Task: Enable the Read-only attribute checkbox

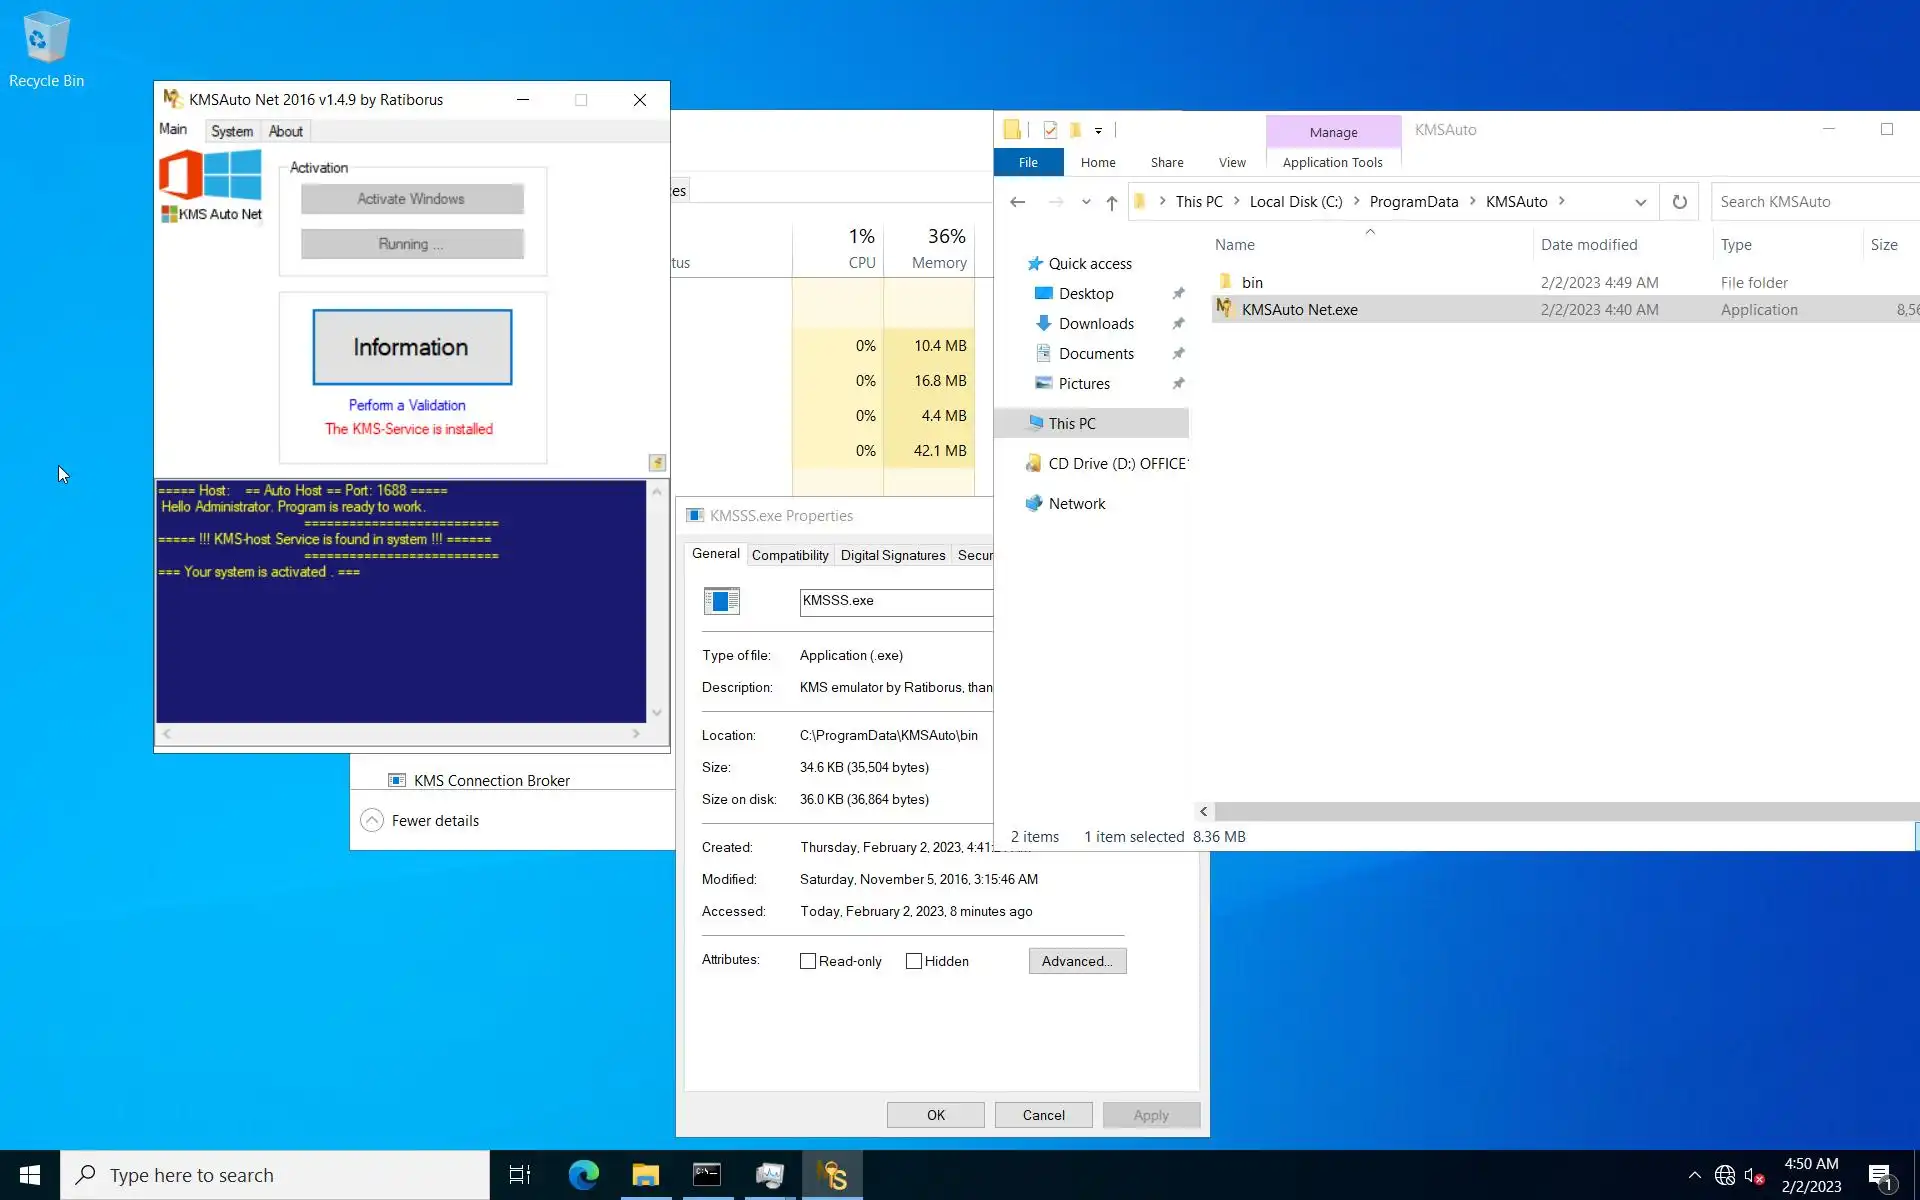Action: pyautogui.click(x=808, y=961)
